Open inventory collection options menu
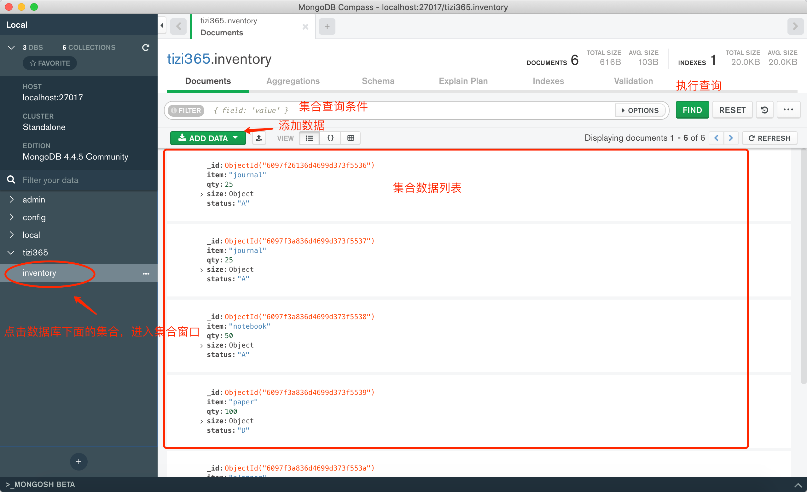Viewport: 807px width, 492px height. 146,274
